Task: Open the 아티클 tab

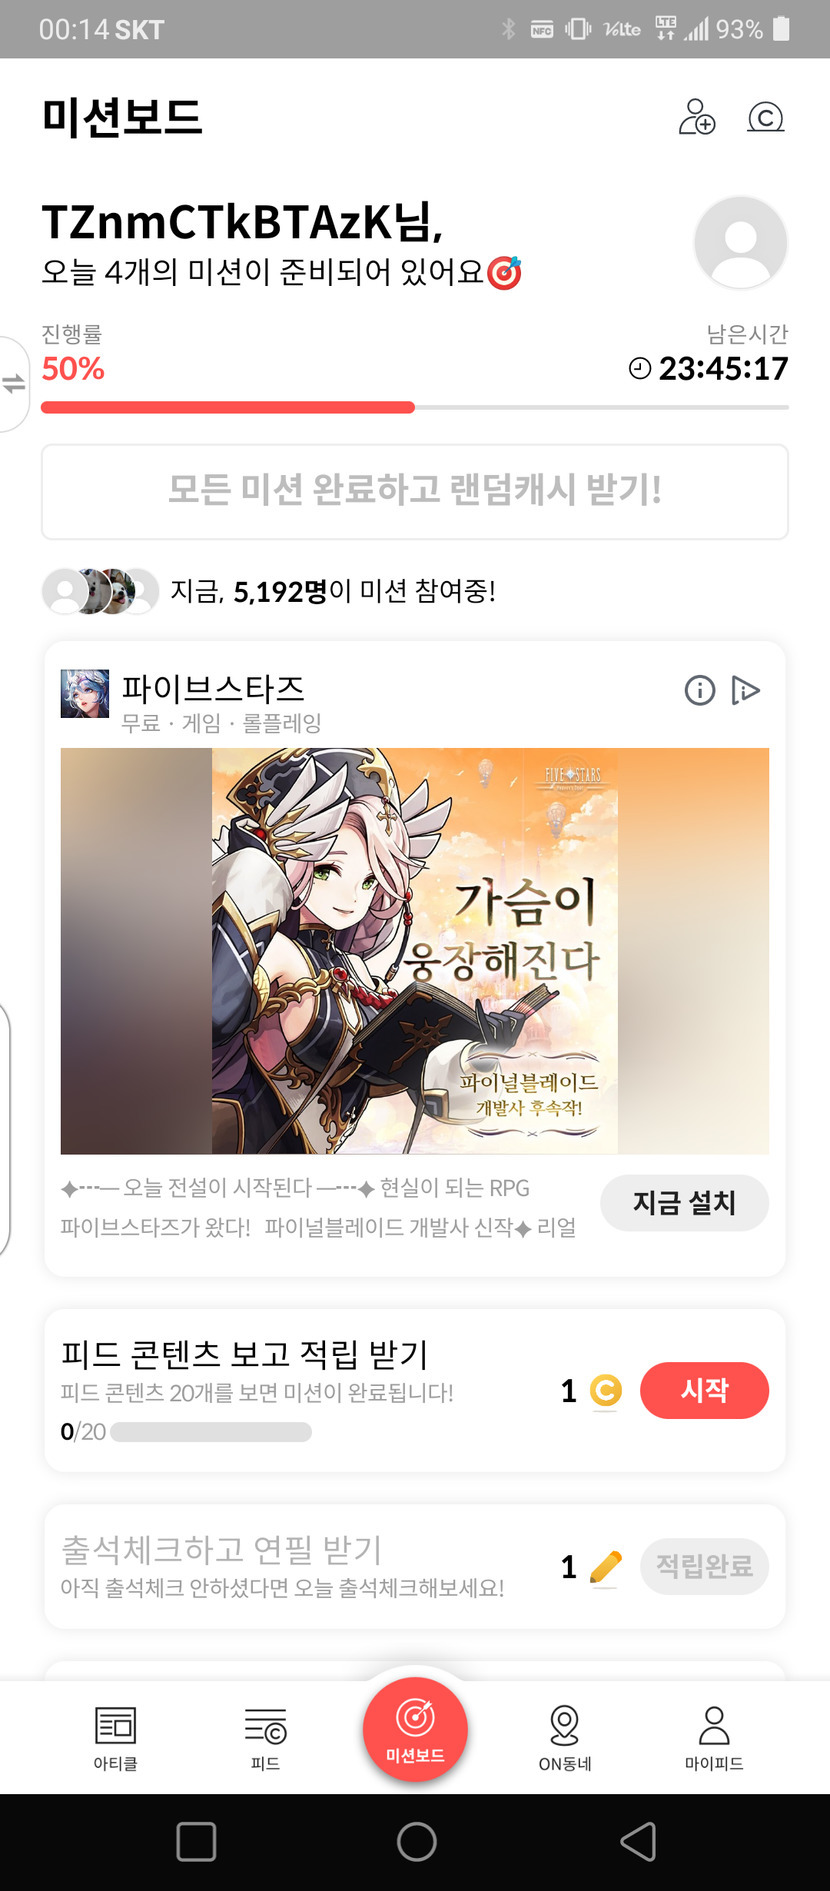Action: (x=116, y=1738)
